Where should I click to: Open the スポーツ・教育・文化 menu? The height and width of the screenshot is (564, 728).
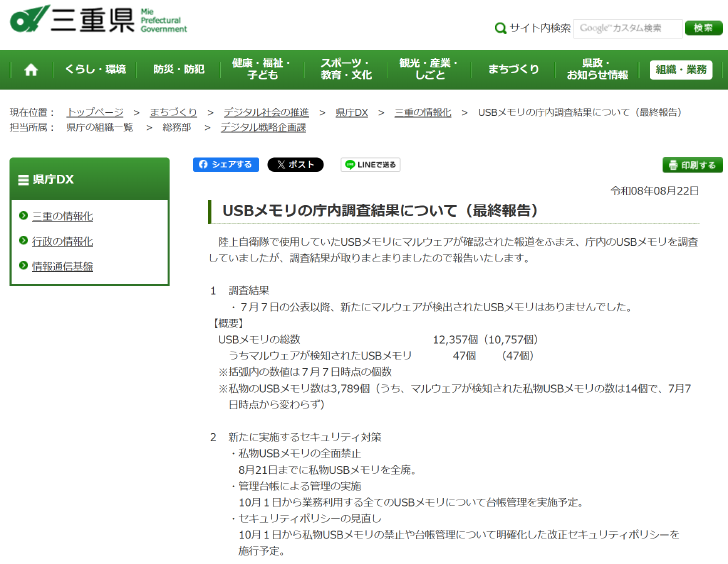(346, 69)
